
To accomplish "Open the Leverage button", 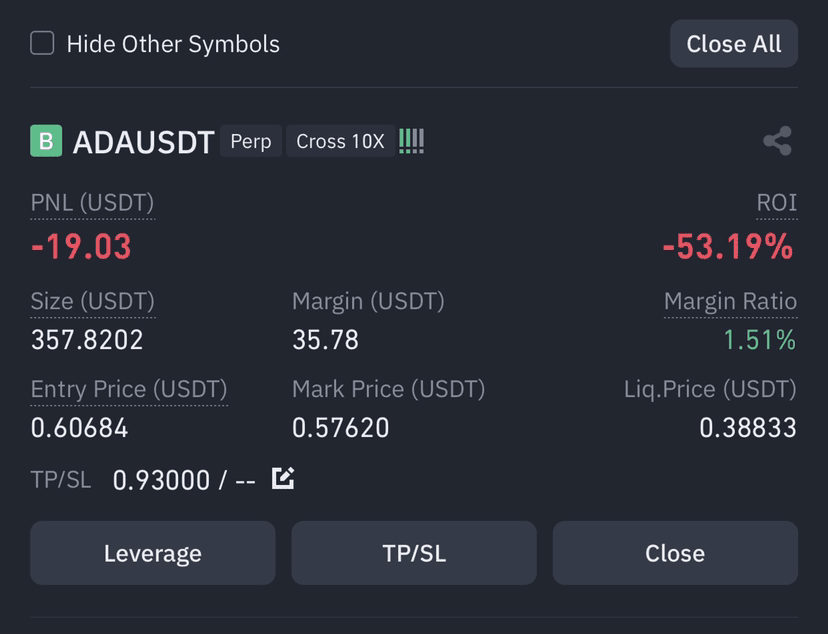I will 153,553.
